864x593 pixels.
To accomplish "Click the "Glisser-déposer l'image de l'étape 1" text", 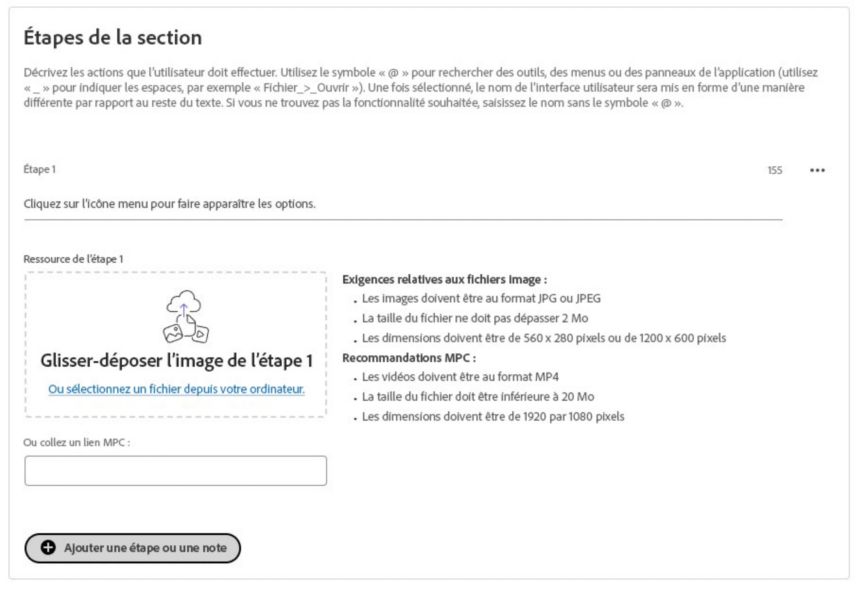I will (x=176, y=361).
